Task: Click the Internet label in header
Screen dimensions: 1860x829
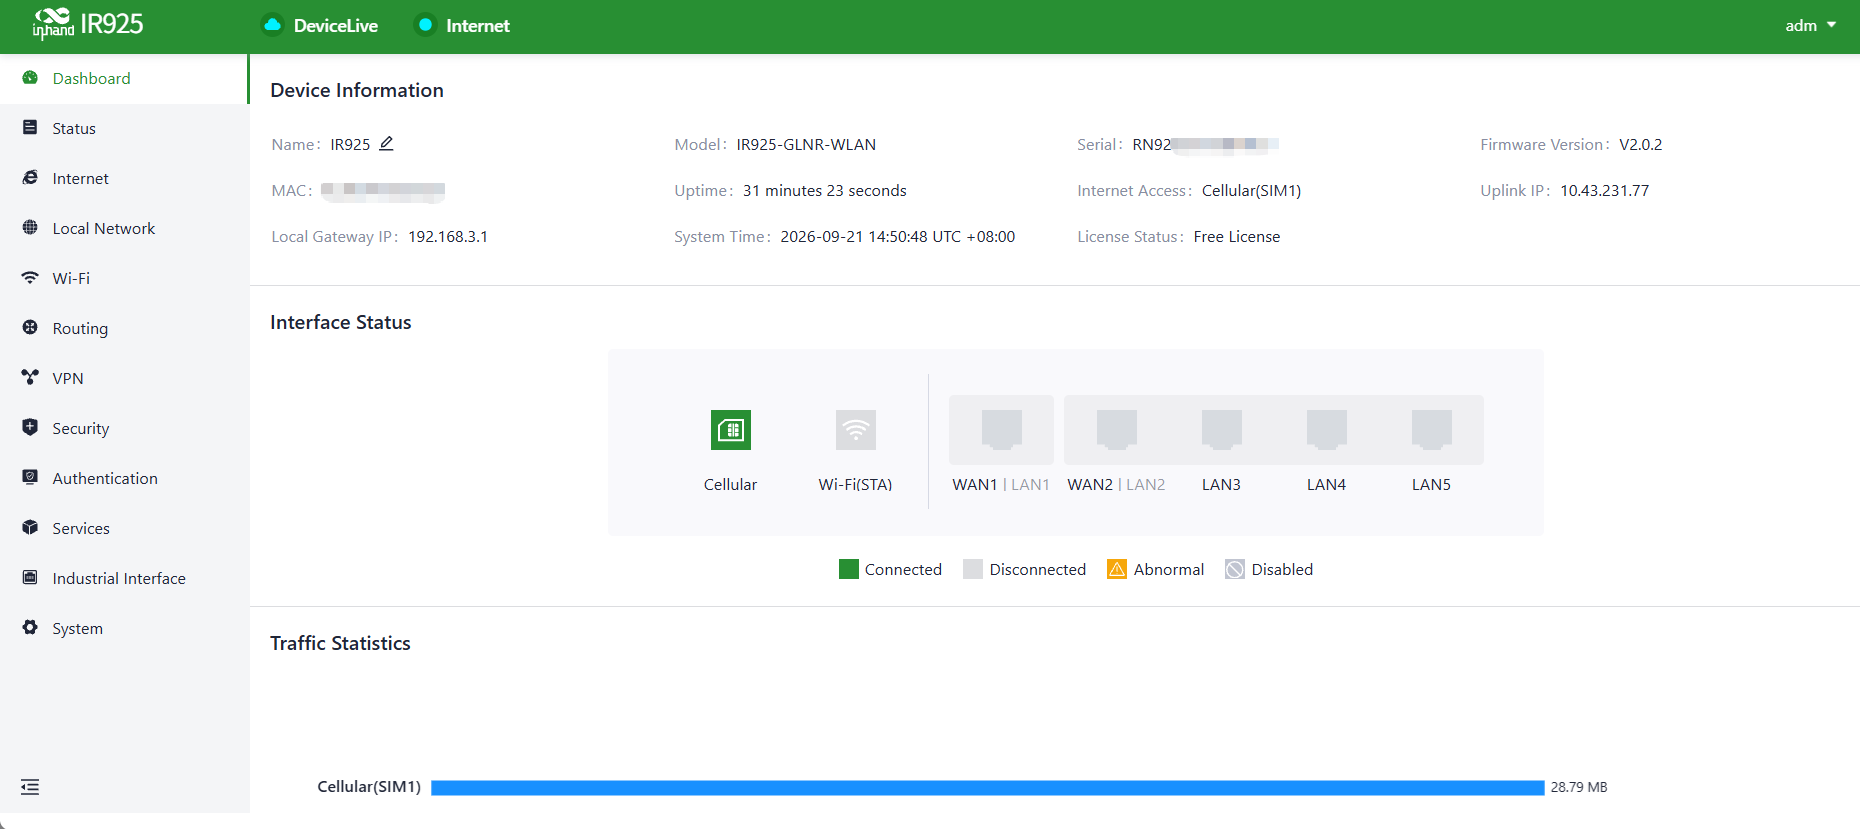Action: [478, 26]
